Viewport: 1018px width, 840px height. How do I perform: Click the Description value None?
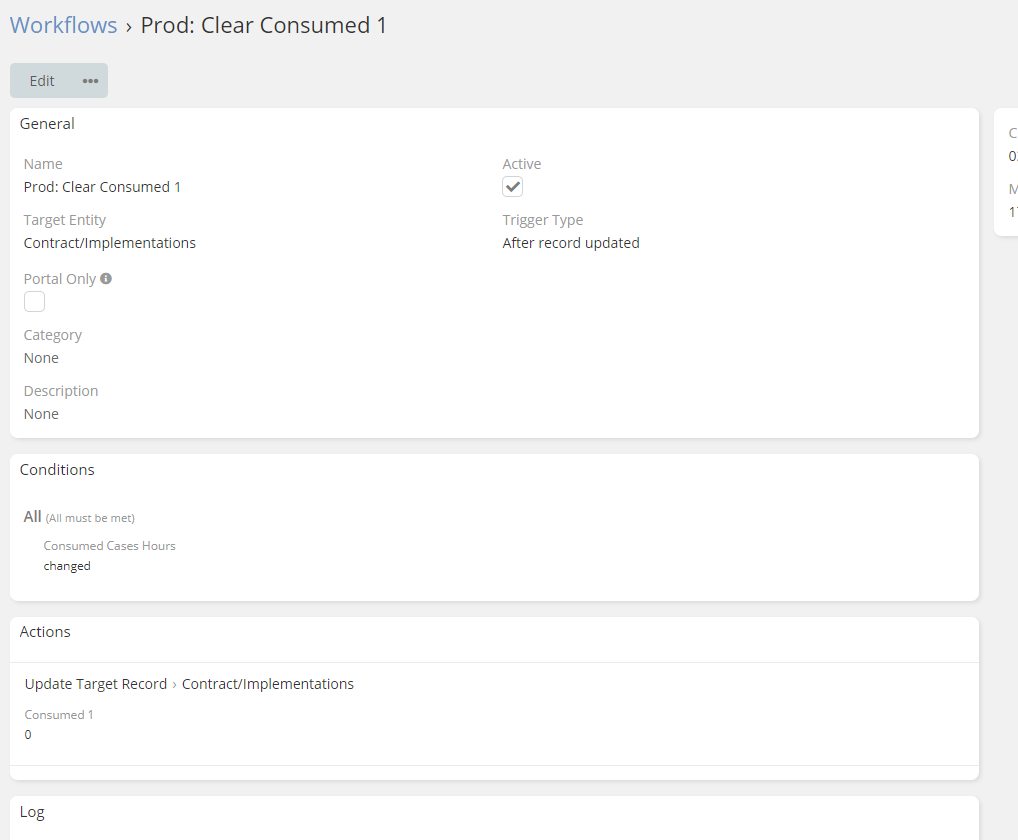coord(41,414)
